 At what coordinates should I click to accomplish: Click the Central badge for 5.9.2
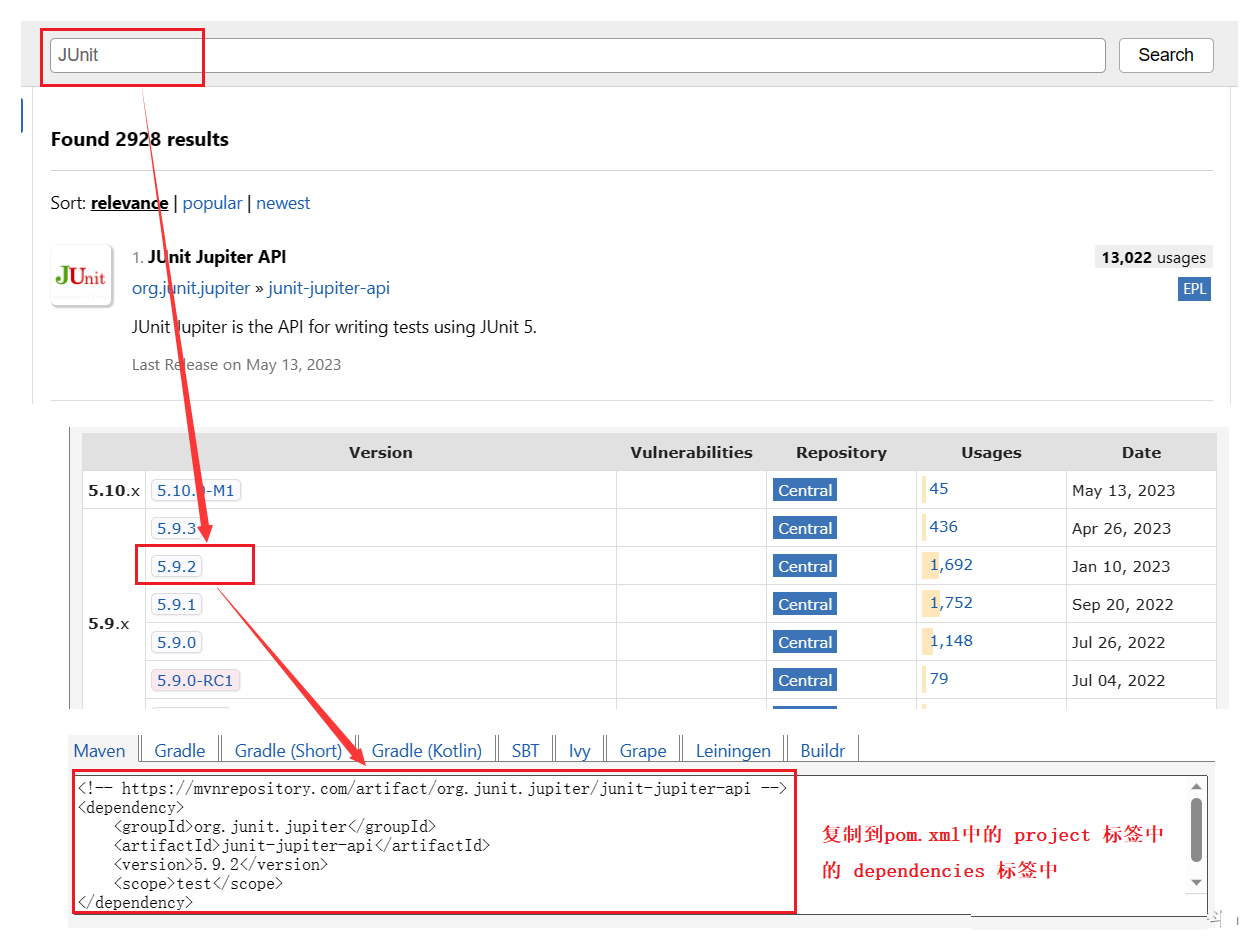(x=805, y=566)
